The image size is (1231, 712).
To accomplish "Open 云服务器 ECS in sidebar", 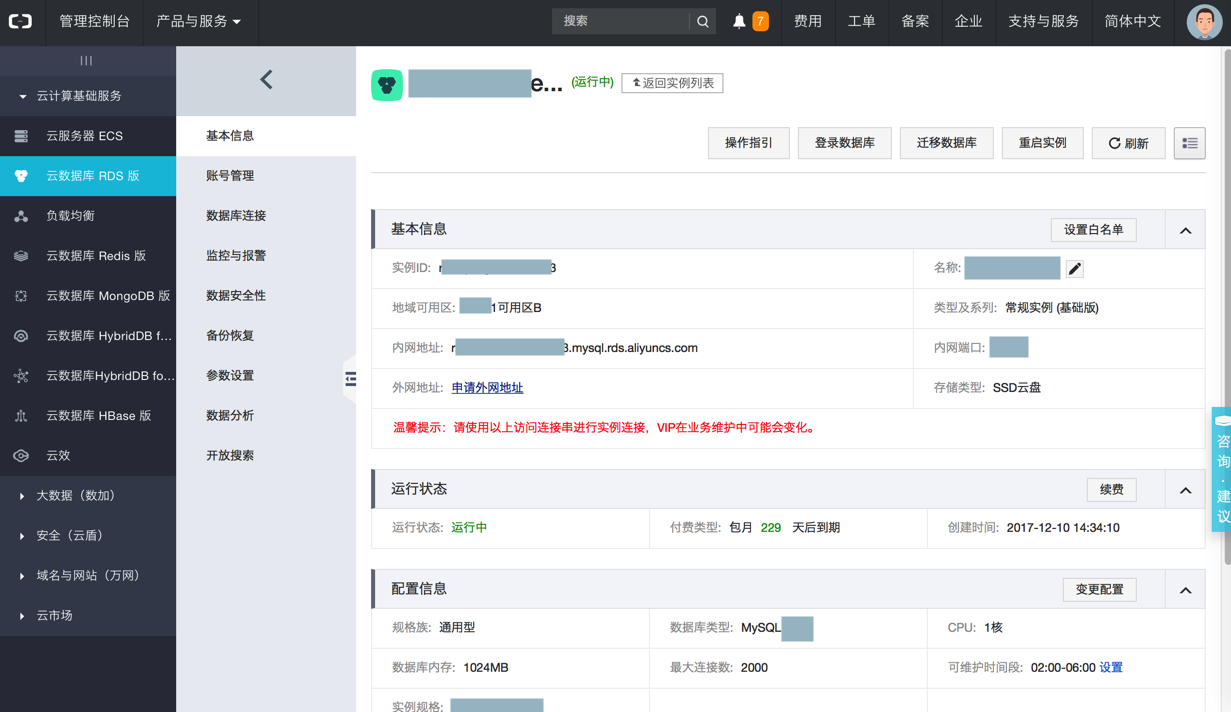I will 88,136.
